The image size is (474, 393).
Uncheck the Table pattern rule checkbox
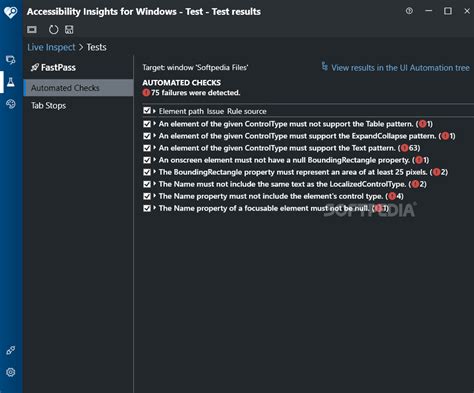click(x=147, y=124)
